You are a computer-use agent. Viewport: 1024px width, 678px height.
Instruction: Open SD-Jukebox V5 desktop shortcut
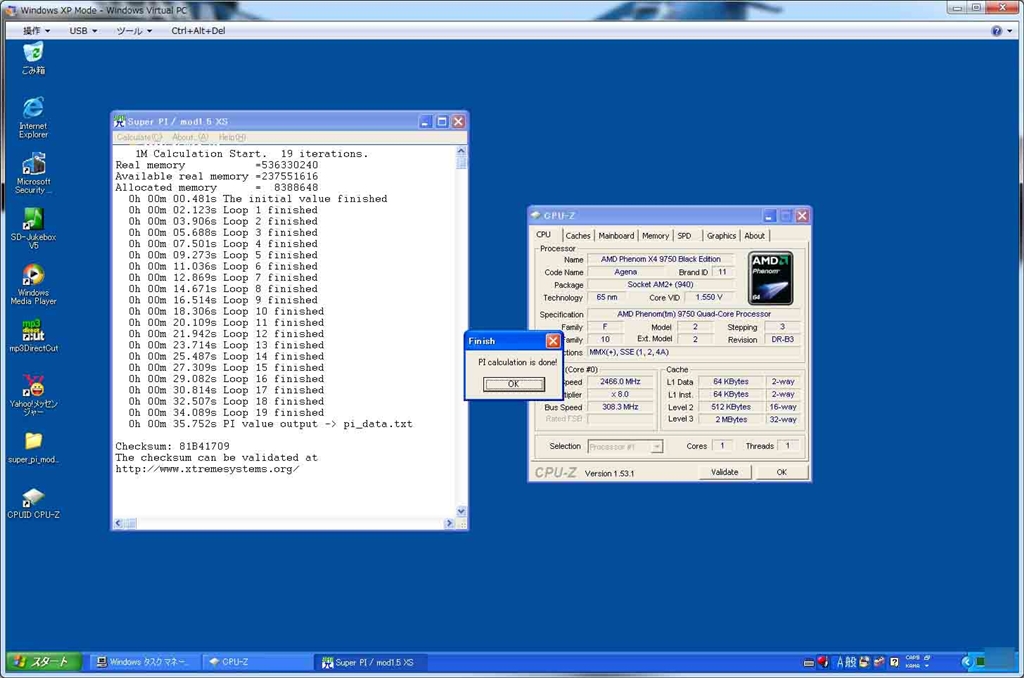(x=33, y=220)
